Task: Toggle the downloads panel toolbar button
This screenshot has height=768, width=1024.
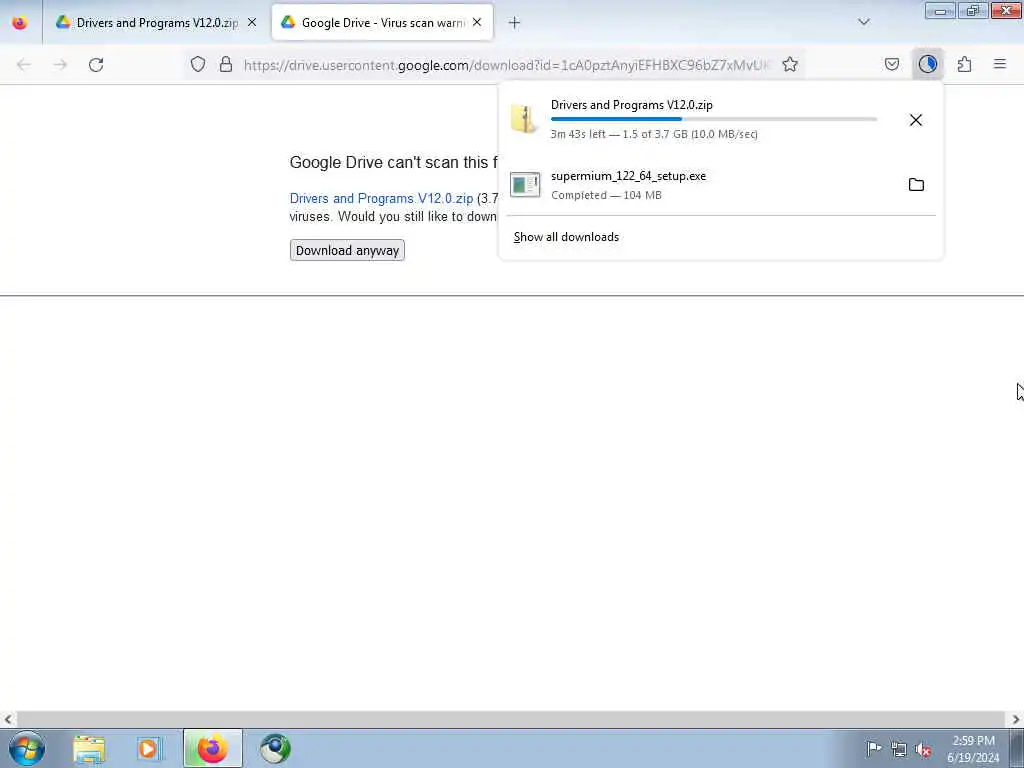Action: point(928,64)
